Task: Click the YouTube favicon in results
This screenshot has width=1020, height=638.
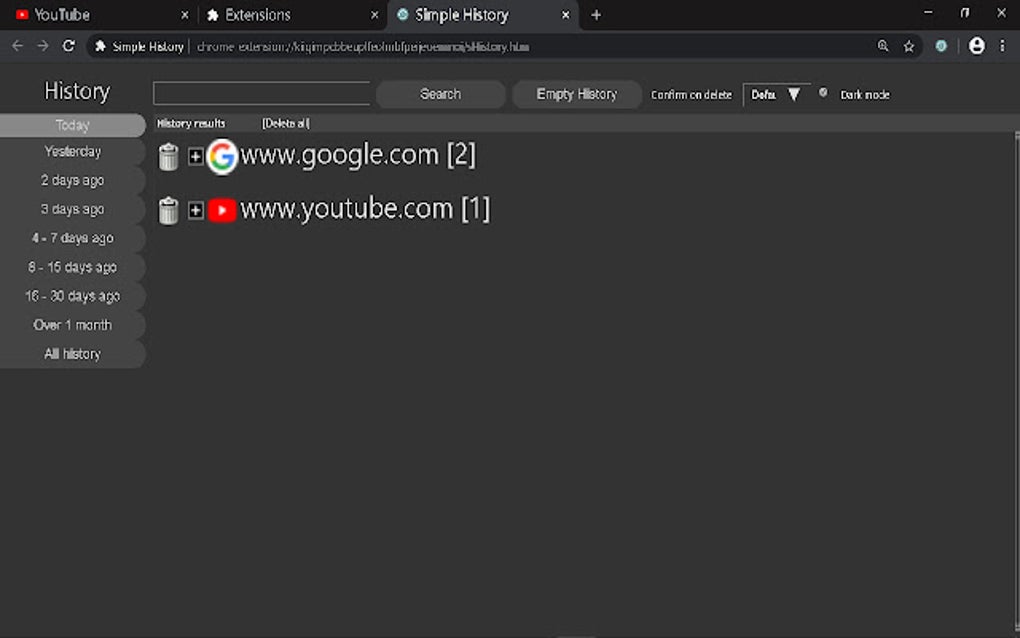Action: click(222, 210)
